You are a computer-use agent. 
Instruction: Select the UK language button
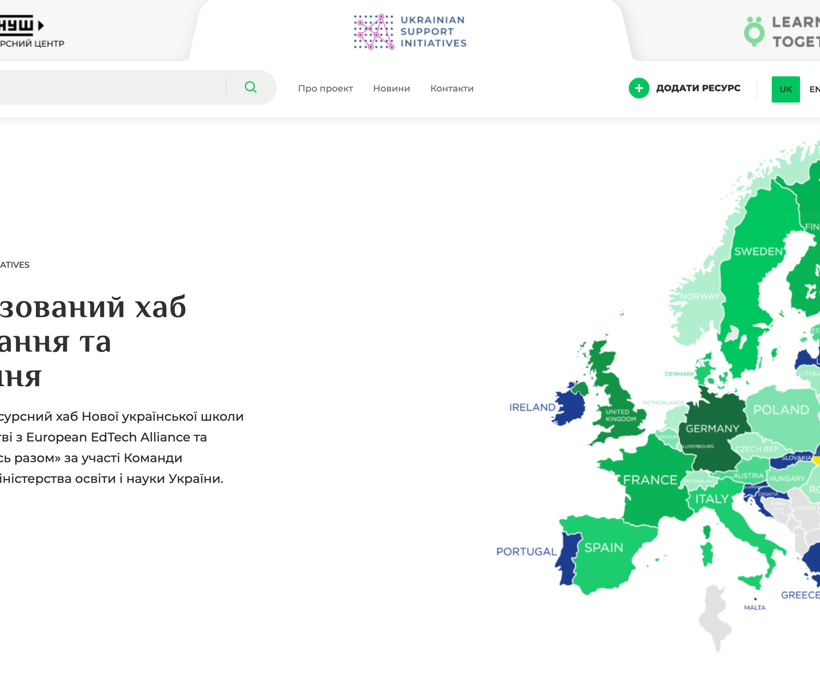pyautogui.click(x=785, y=89)
